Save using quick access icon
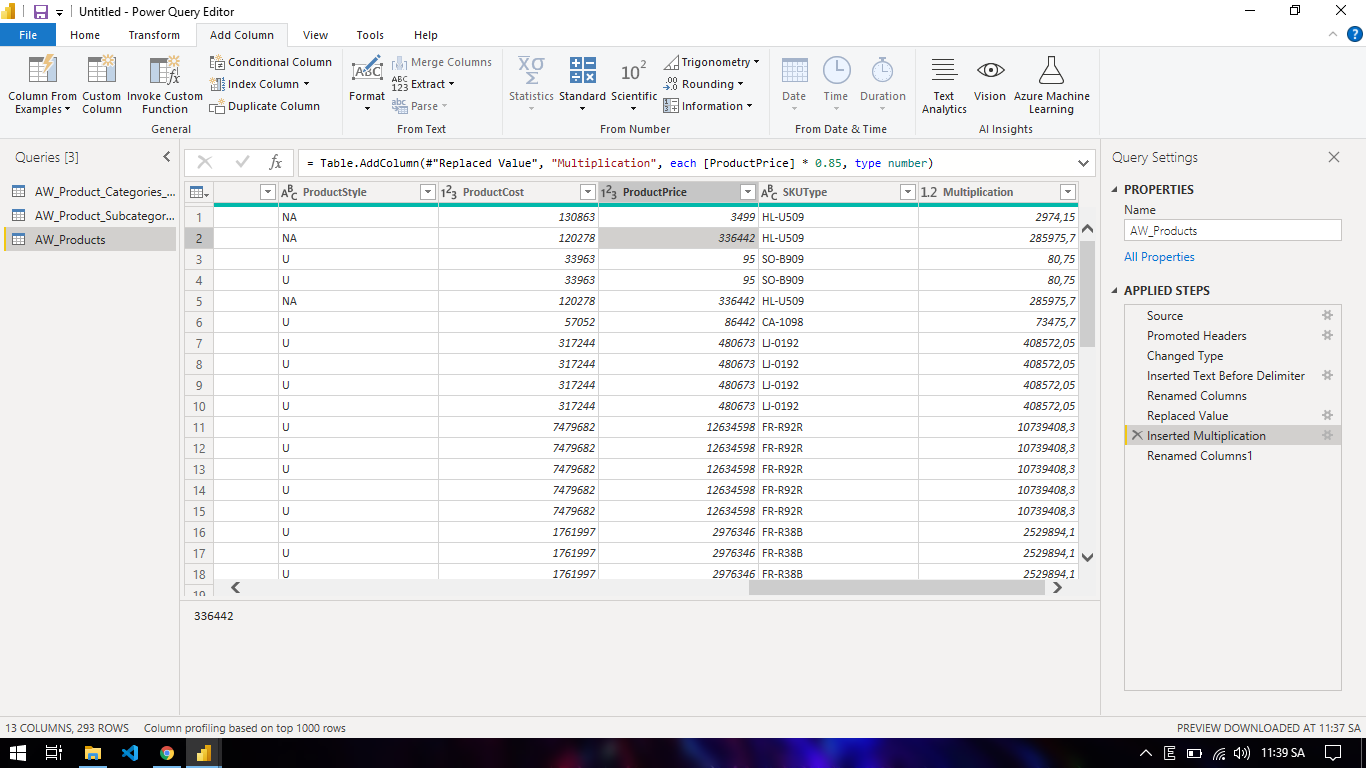Viewport: 1366px width, 768px height. tap(41, 12)
